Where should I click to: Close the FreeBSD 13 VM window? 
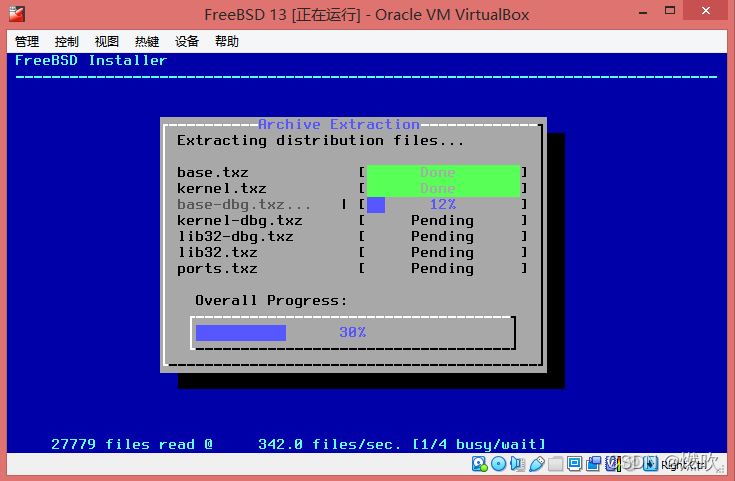[x=706, y=10]
